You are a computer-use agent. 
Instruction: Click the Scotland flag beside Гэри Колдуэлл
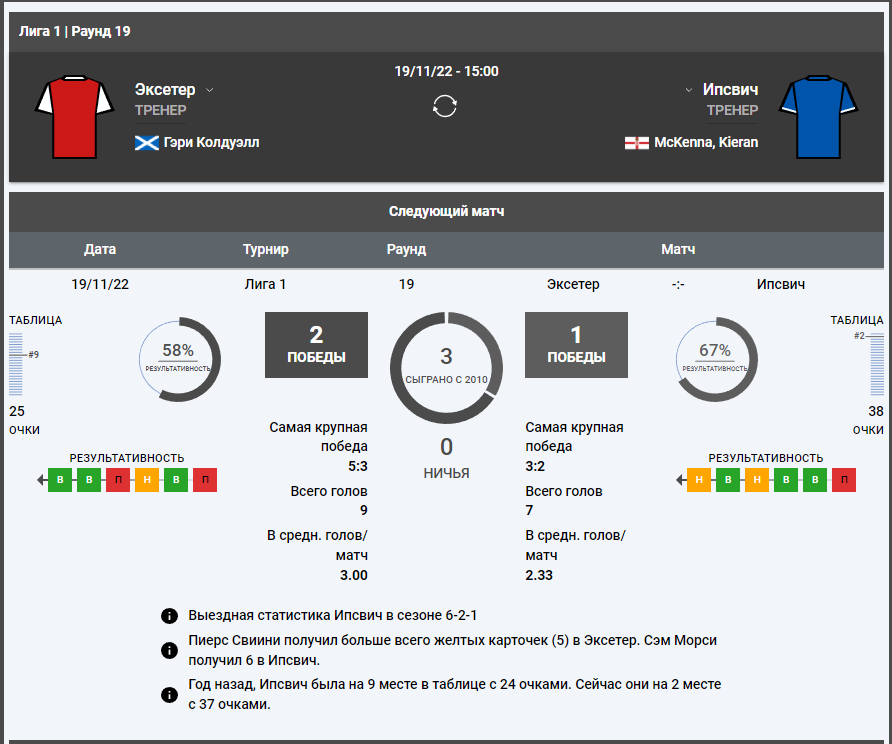click(x=146, y=143)
